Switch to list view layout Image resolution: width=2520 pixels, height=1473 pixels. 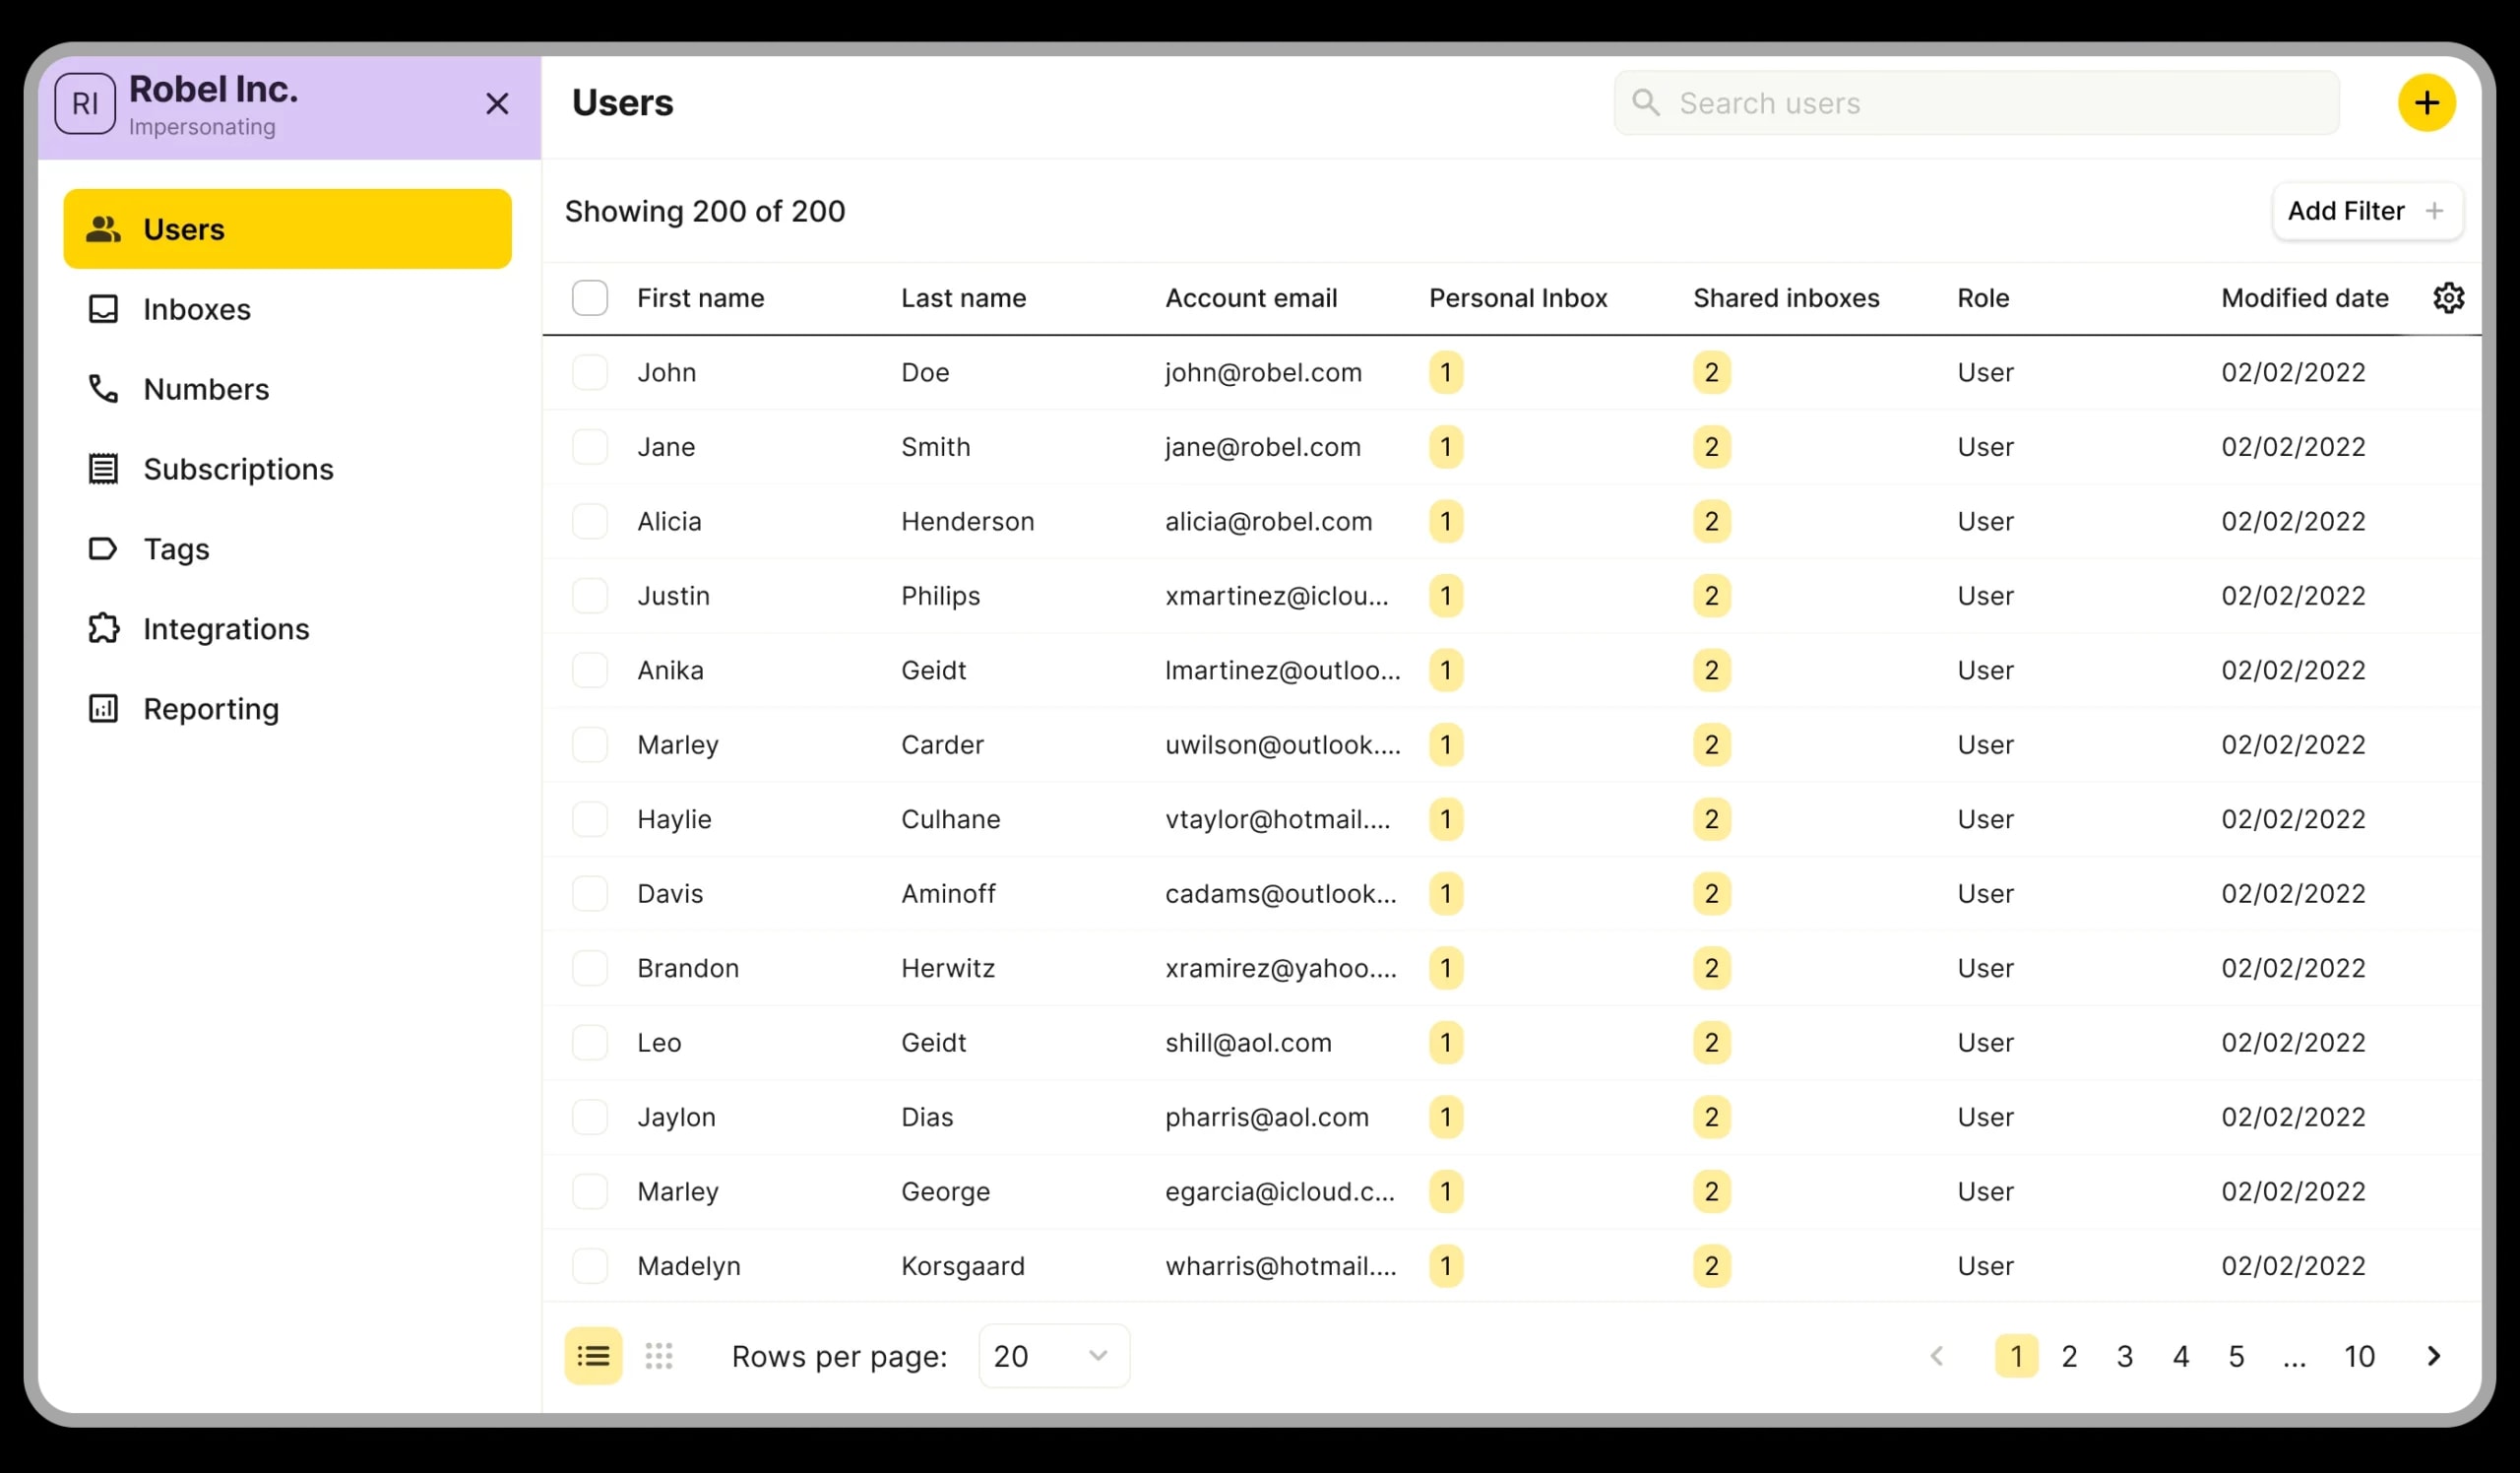[593, 1356]
